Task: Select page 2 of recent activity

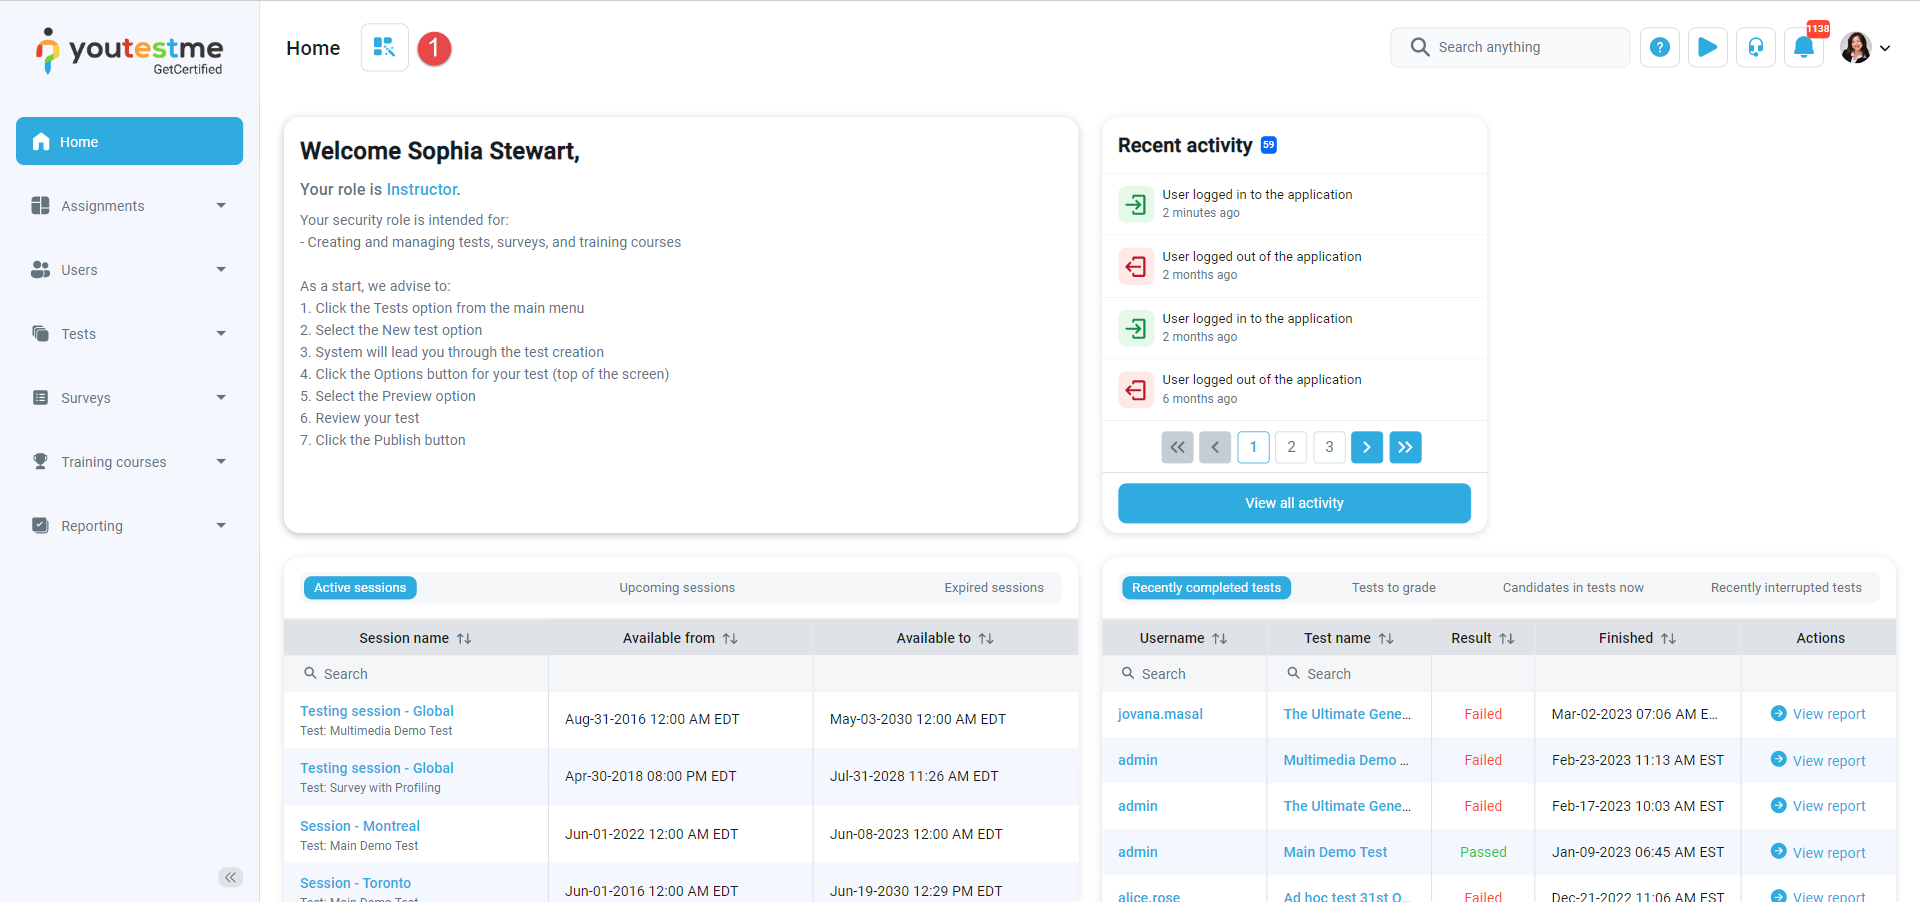Action: (1291, 447)
